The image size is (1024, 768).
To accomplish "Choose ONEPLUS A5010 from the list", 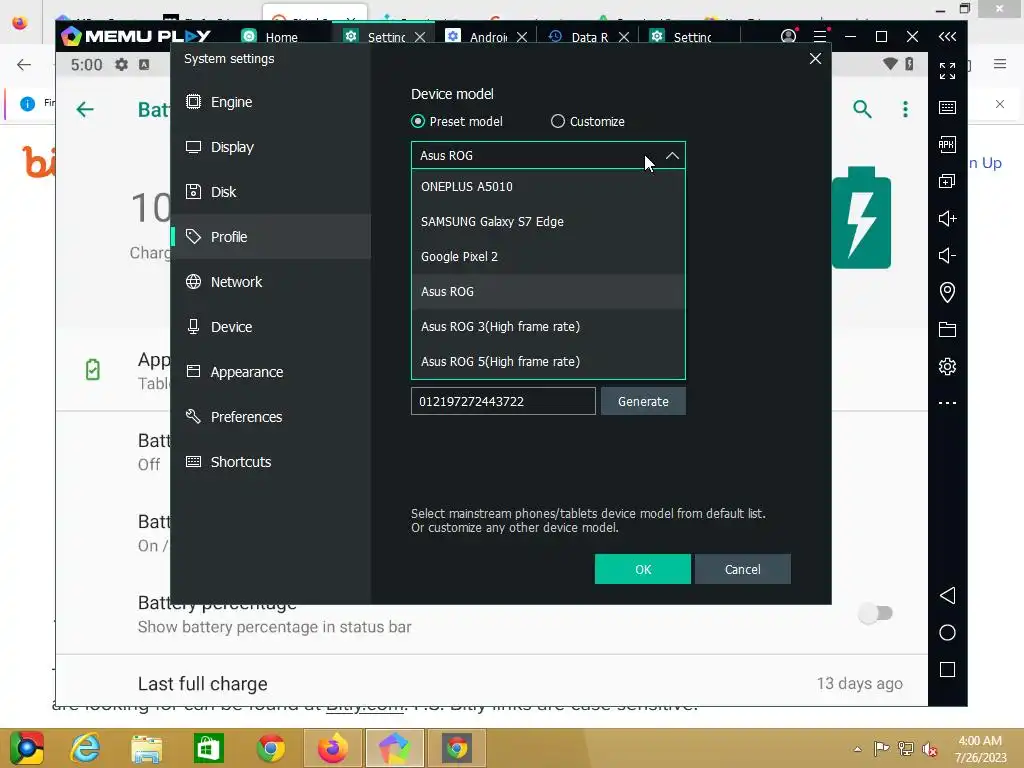I will (x=548, y=187).
